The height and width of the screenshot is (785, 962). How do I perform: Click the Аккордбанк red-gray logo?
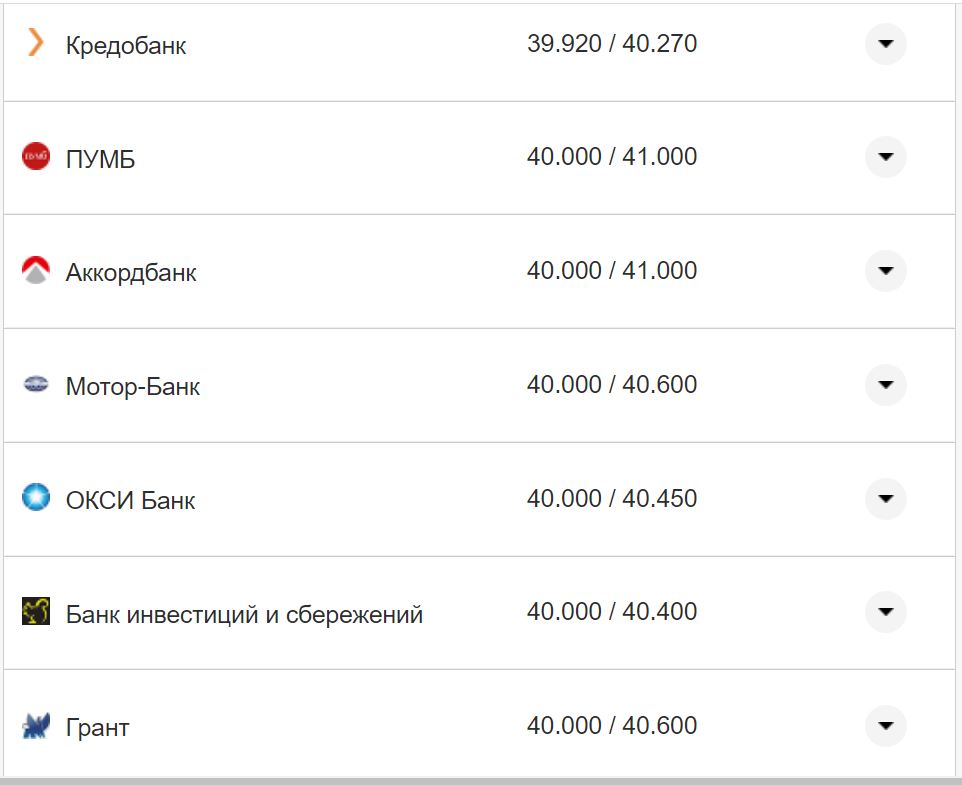coord(36,270)
